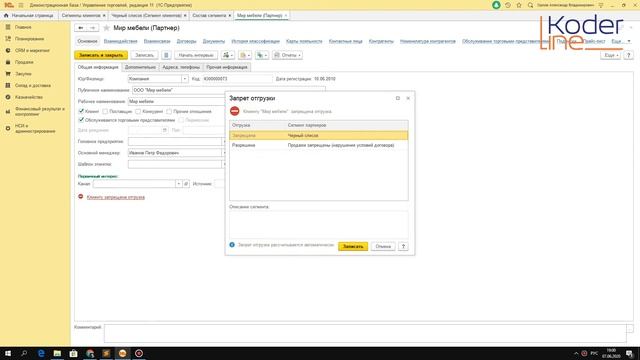Add Мир мебели to favorites star
Viewport: 640px width, 360px height.
107,28
